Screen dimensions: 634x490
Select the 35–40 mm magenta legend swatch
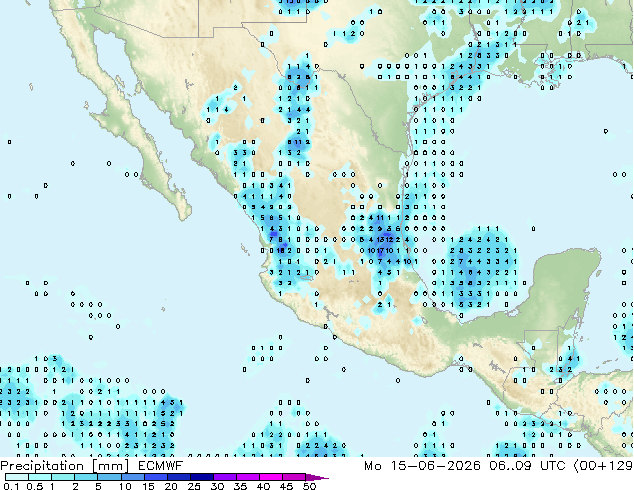coord(247,477)
